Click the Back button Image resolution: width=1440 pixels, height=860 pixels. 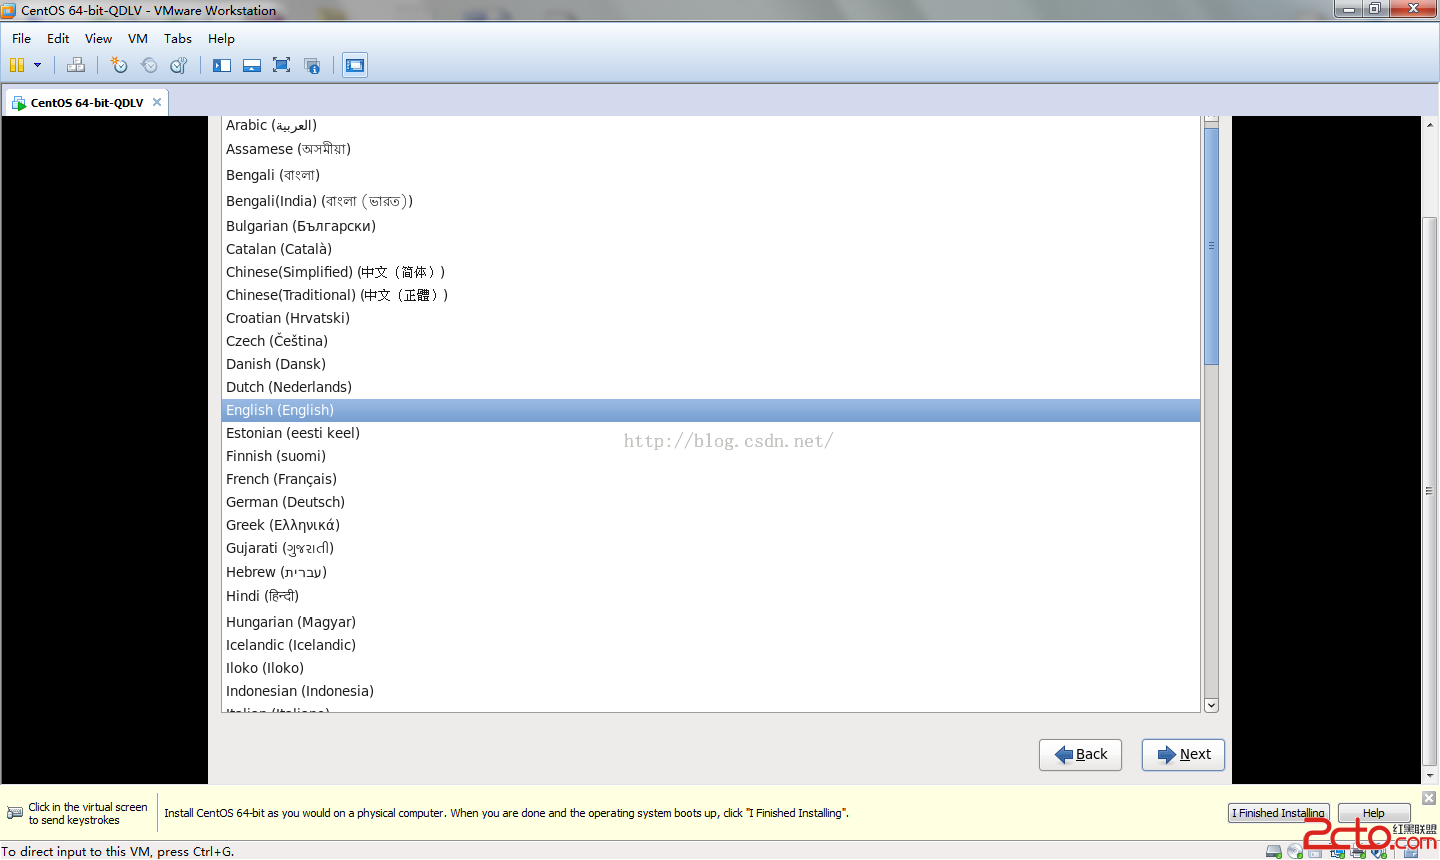tap(1081, 755)
